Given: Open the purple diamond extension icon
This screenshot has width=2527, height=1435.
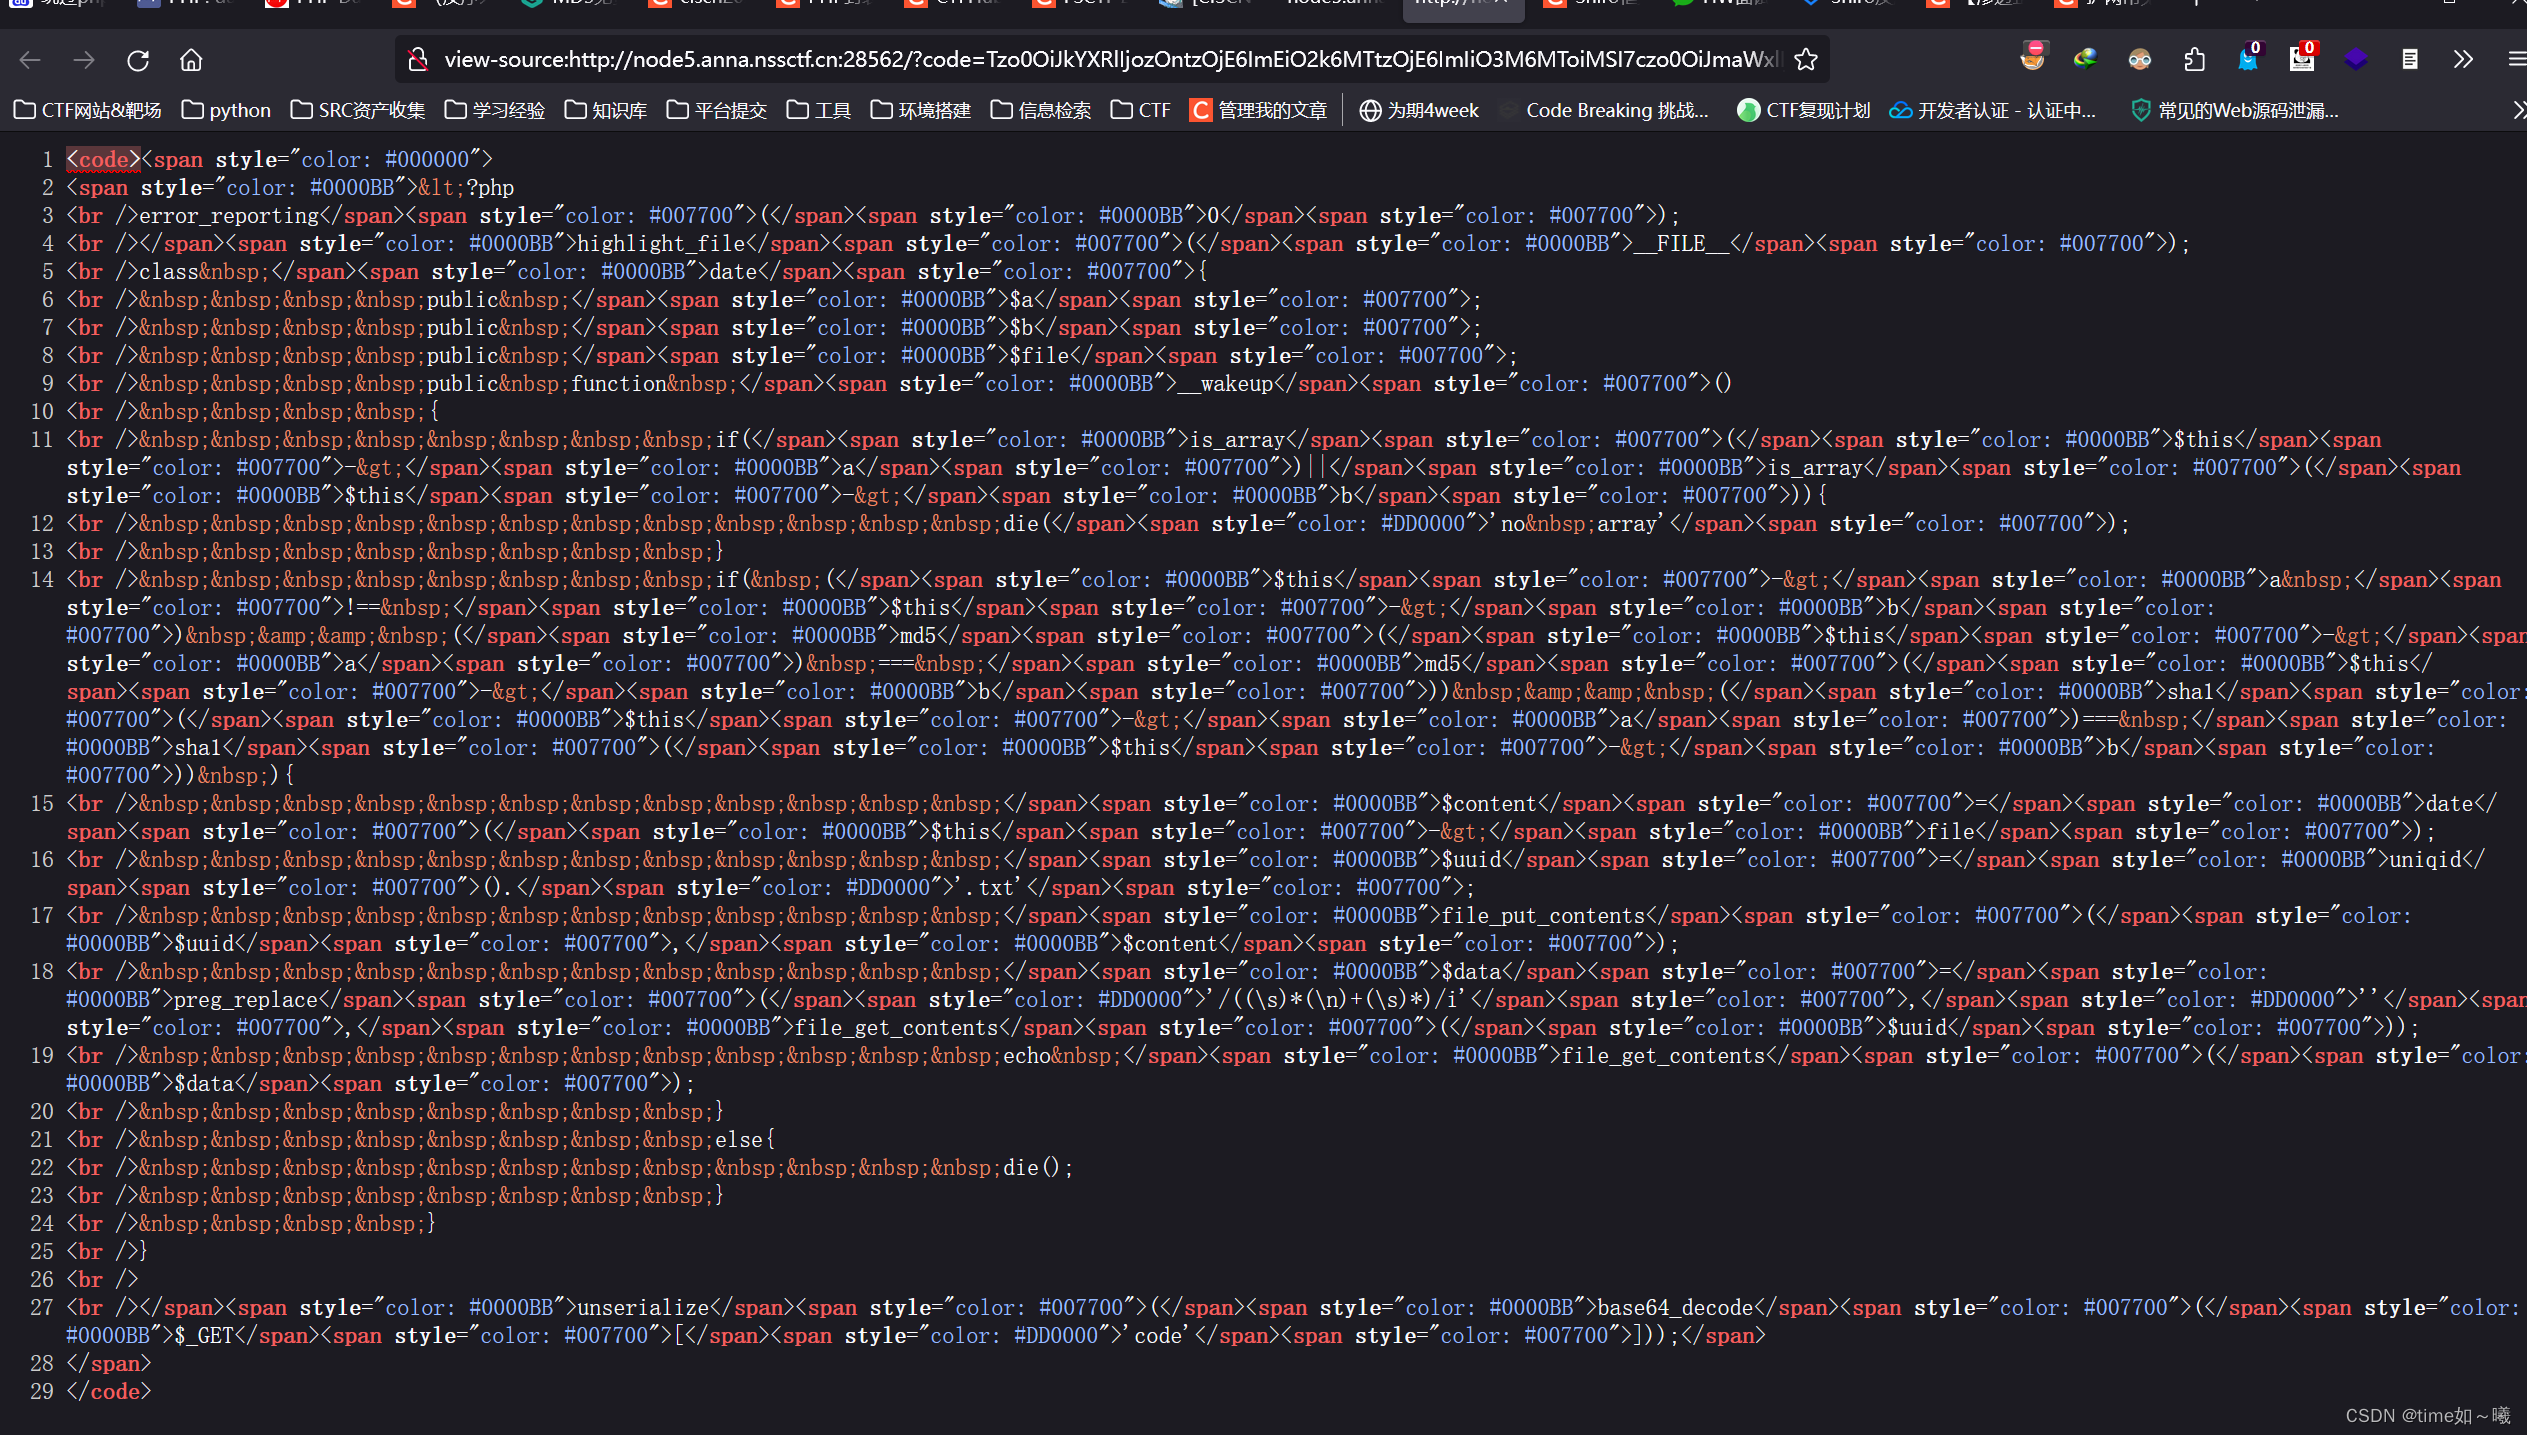Looking at the screenshot, I should tap(2356, 60).
